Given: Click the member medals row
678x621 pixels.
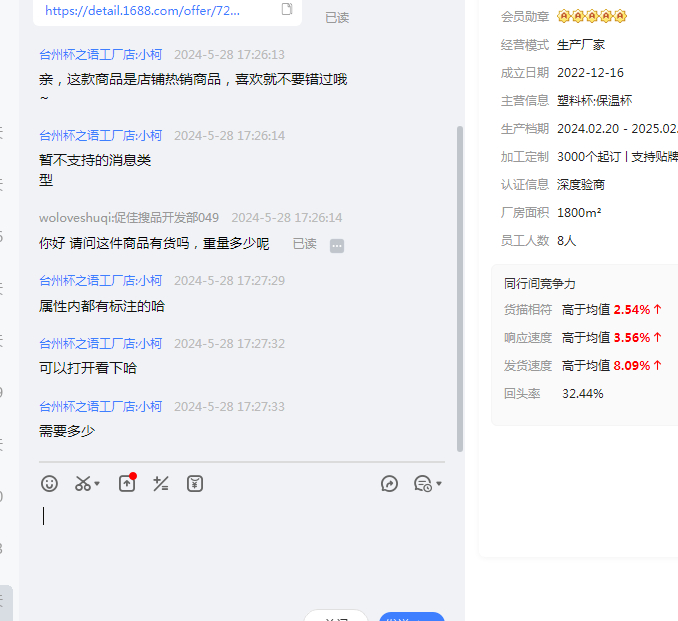Looking at the screenshot, I should click(591, 17).
